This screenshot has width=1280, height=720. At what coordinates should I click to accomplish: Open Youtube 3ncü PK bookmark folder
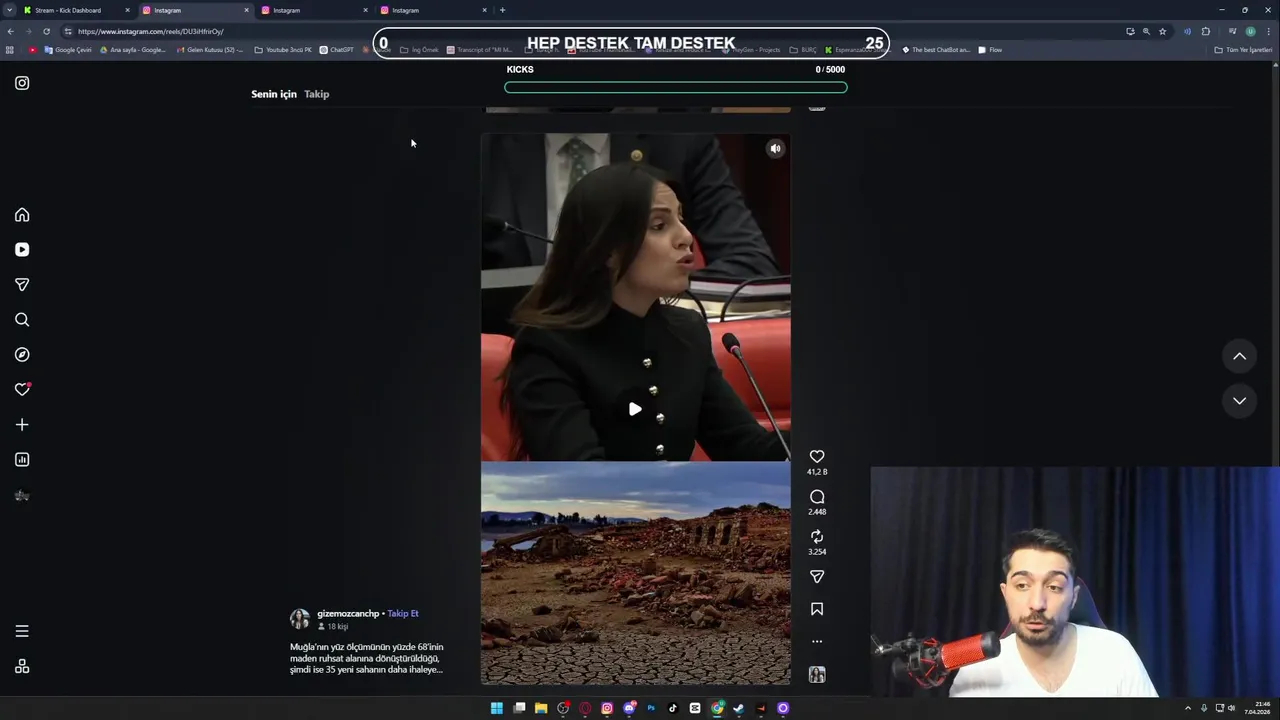pyautogui.click(x=283, y=50)
